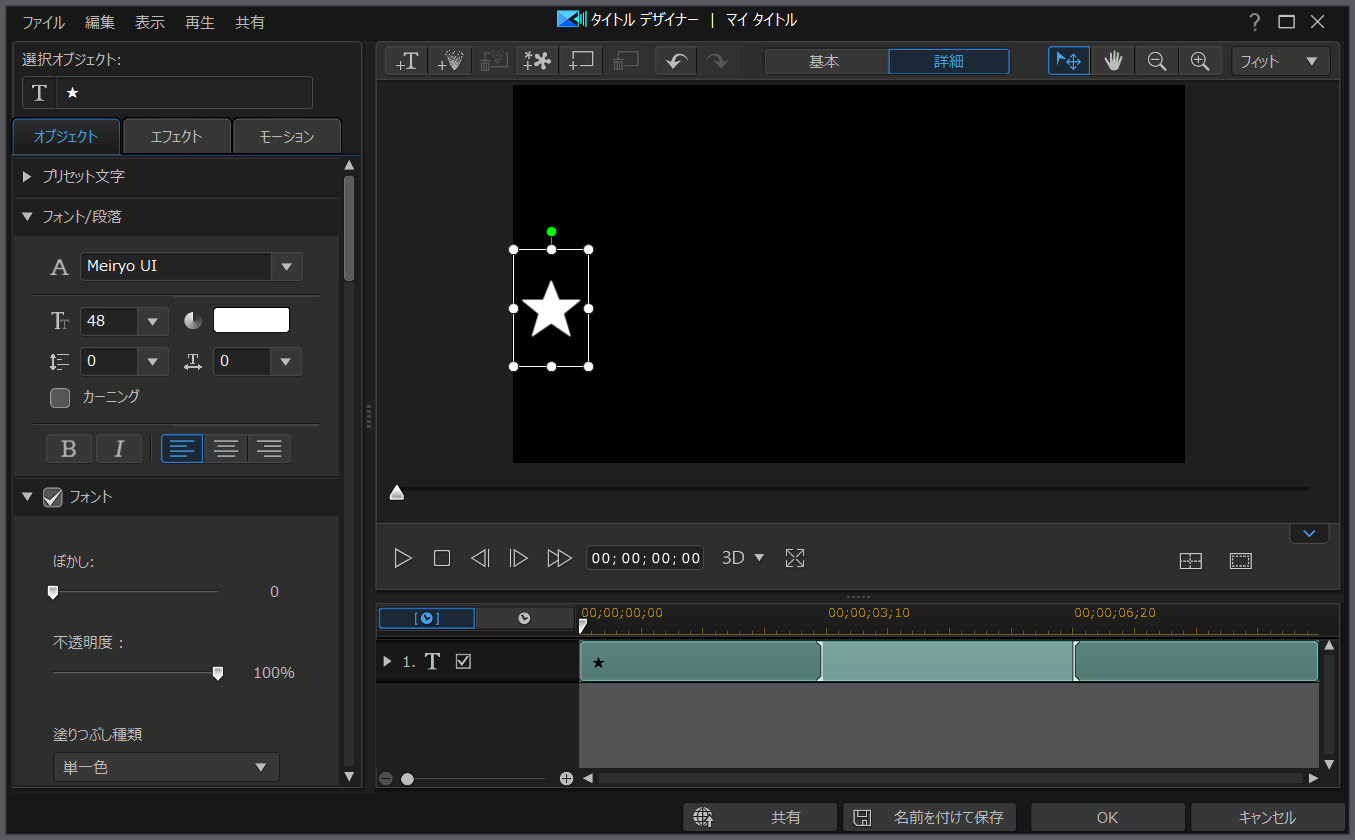Open the 編集 menu

(x=100, y=22)
